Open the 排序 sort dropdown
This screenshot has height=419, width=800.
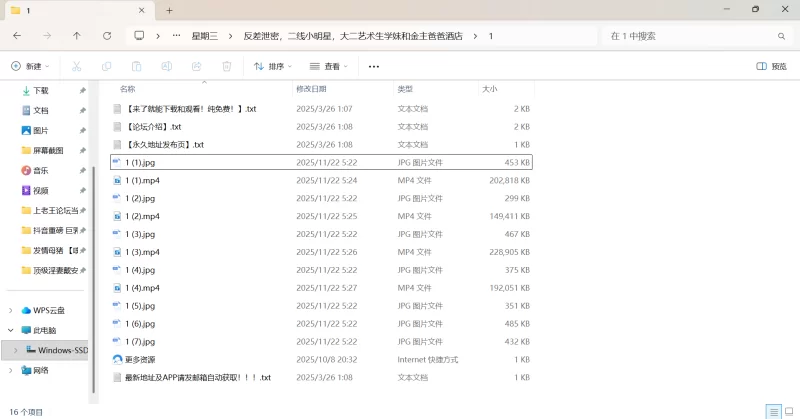pyautogui.click(x=273, y=67)
